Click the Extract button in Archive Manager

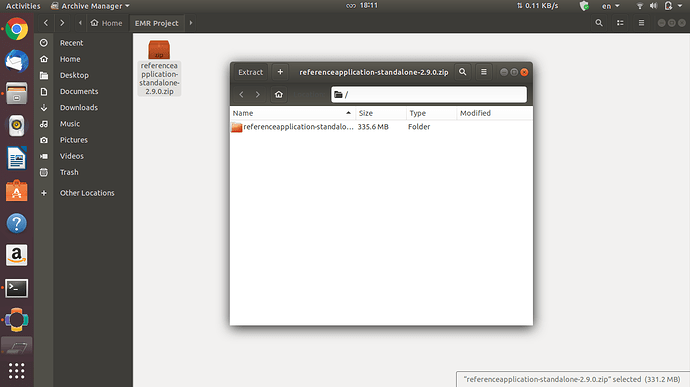tap(250, 72)
